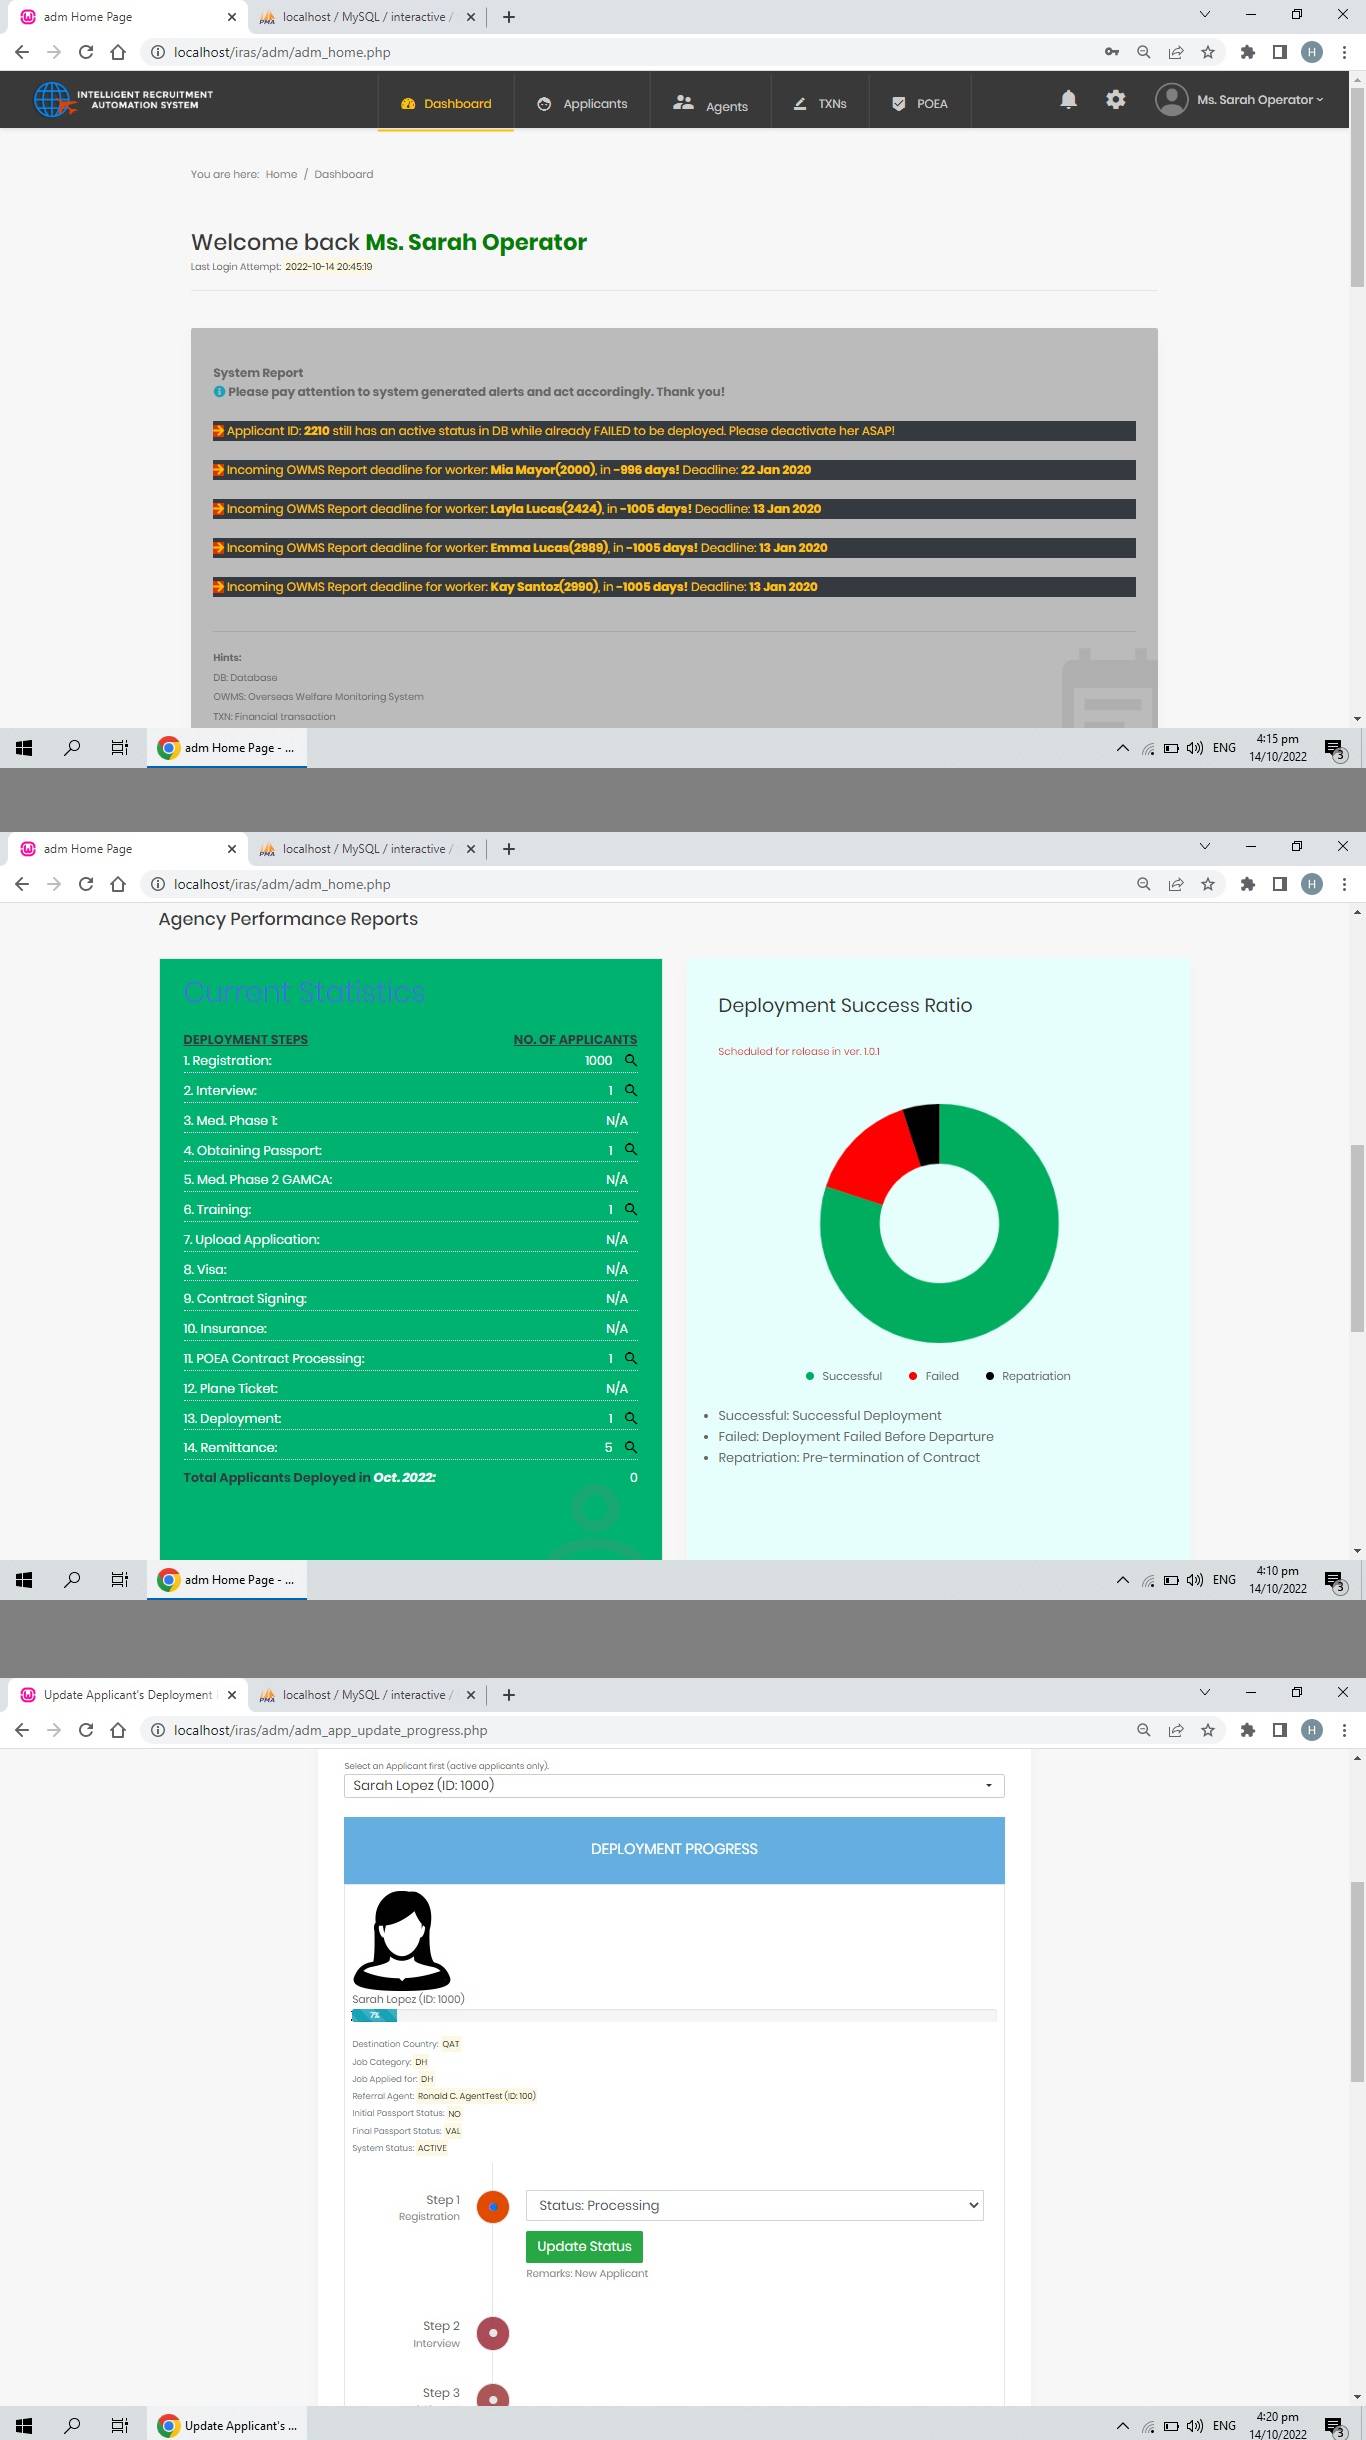This screenshot has height=2440, width=1366.
Task: Click the magnifier icon in Registration row
Action: click(x=631, y=1060)
